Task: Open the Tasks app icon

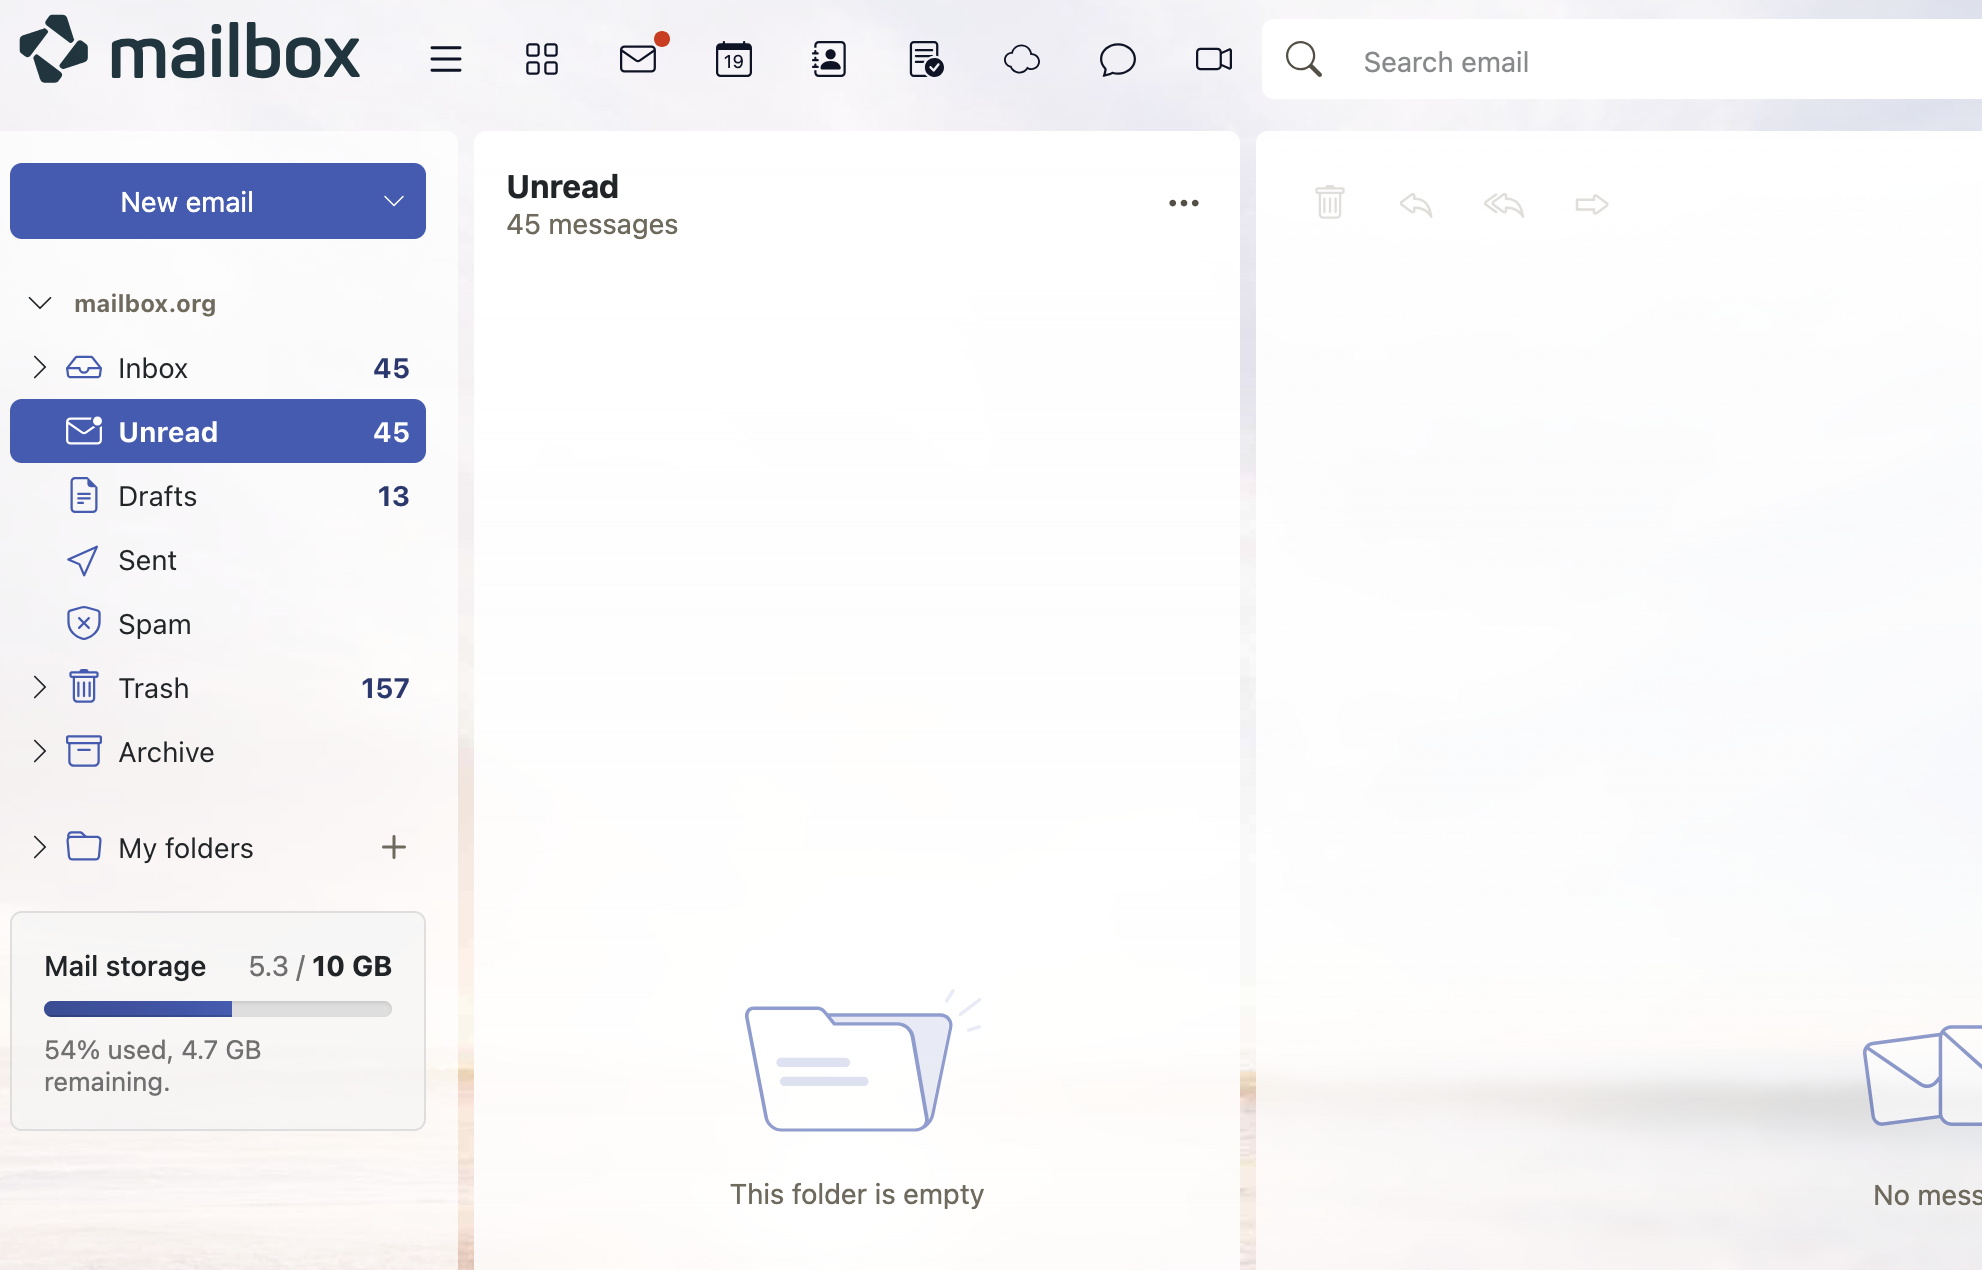Action: (x=925, y=60)
